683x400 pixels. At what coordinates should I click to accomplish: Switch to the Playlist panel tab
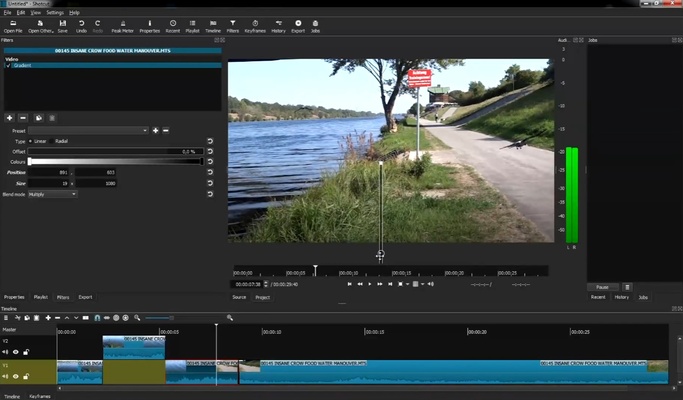tap(41, 297)
